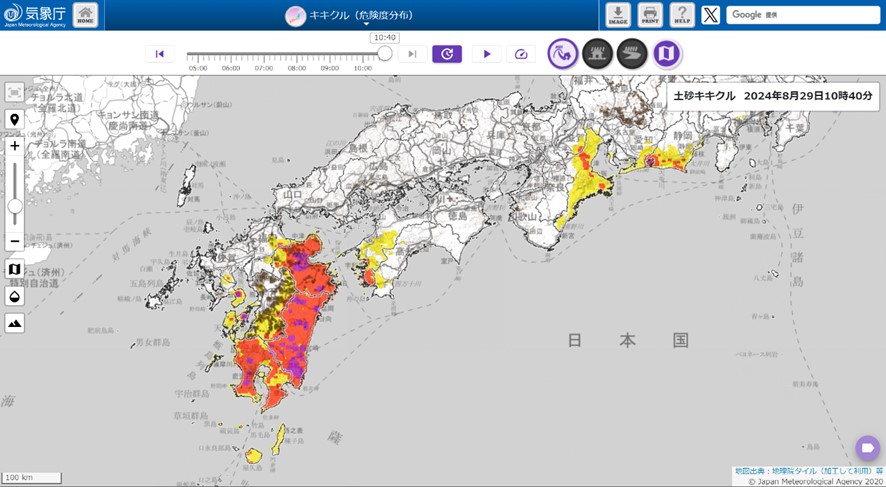Toggle the landslide risk layer button
The width and height of the screenshot is (886, 487).
563,54
